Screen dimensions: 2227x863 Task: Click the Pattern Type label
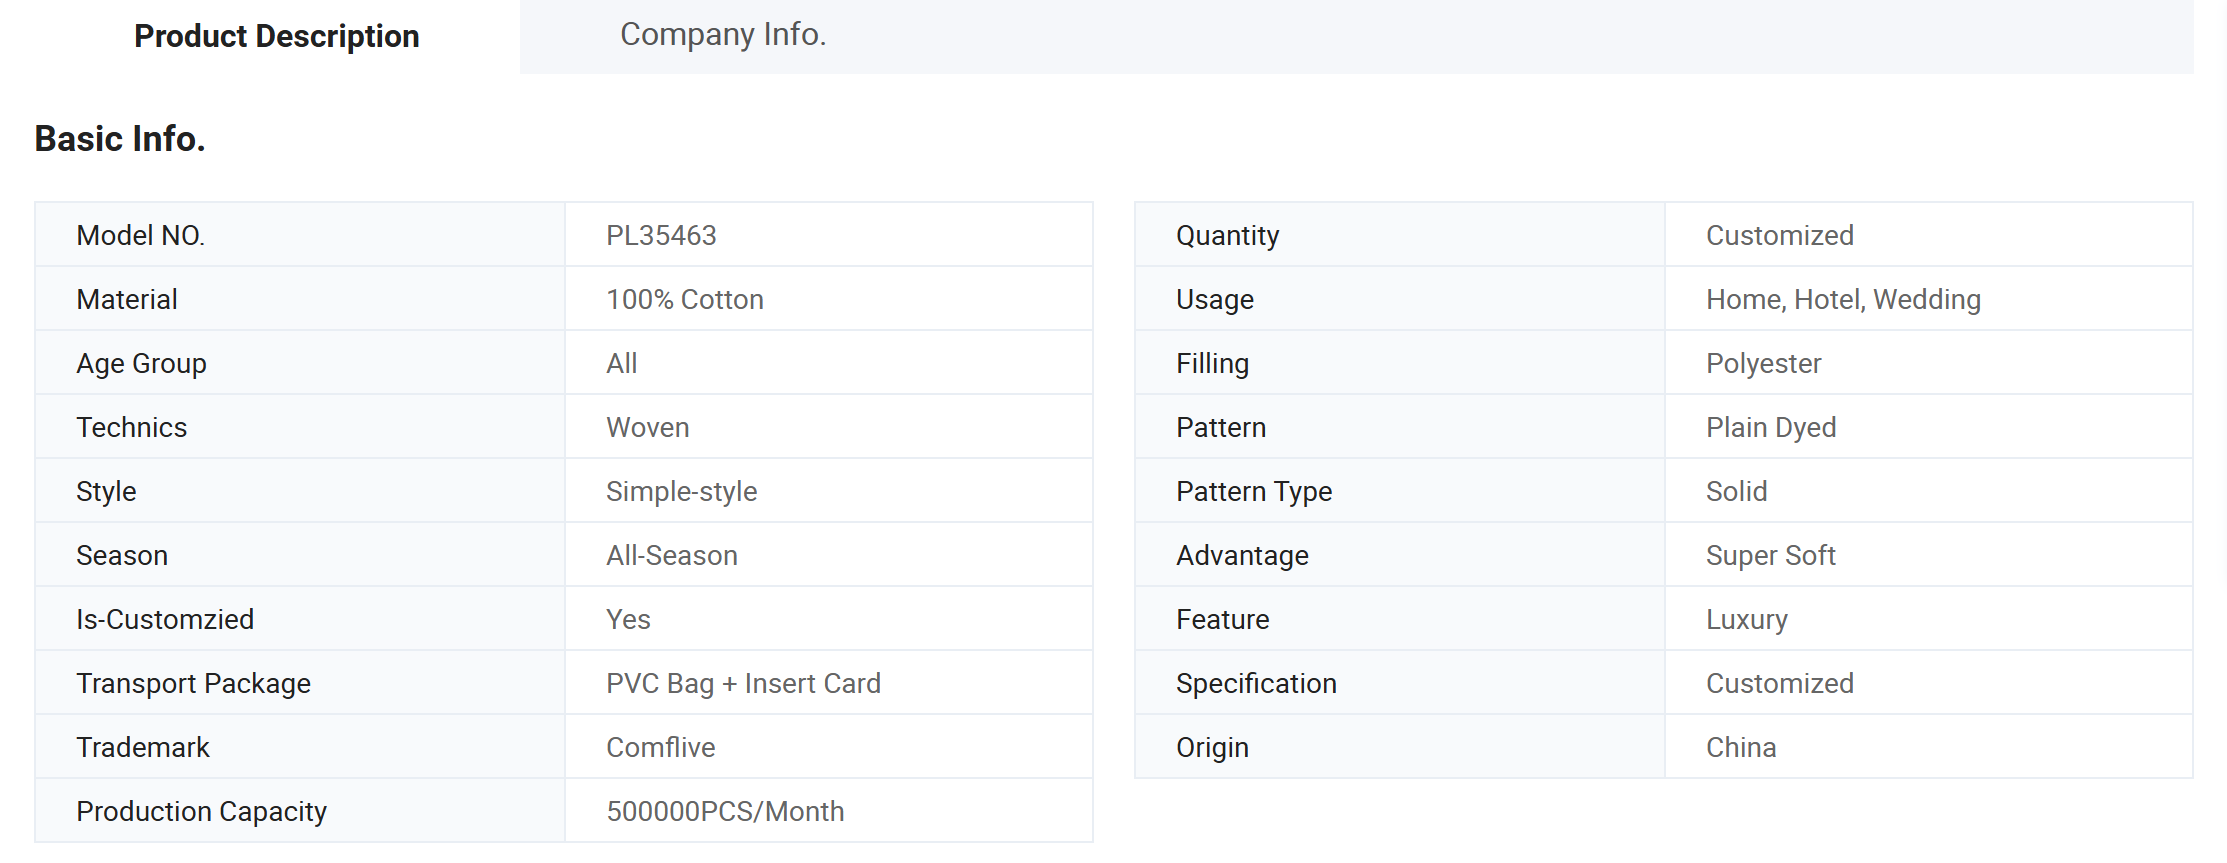tap(1254, 491)
